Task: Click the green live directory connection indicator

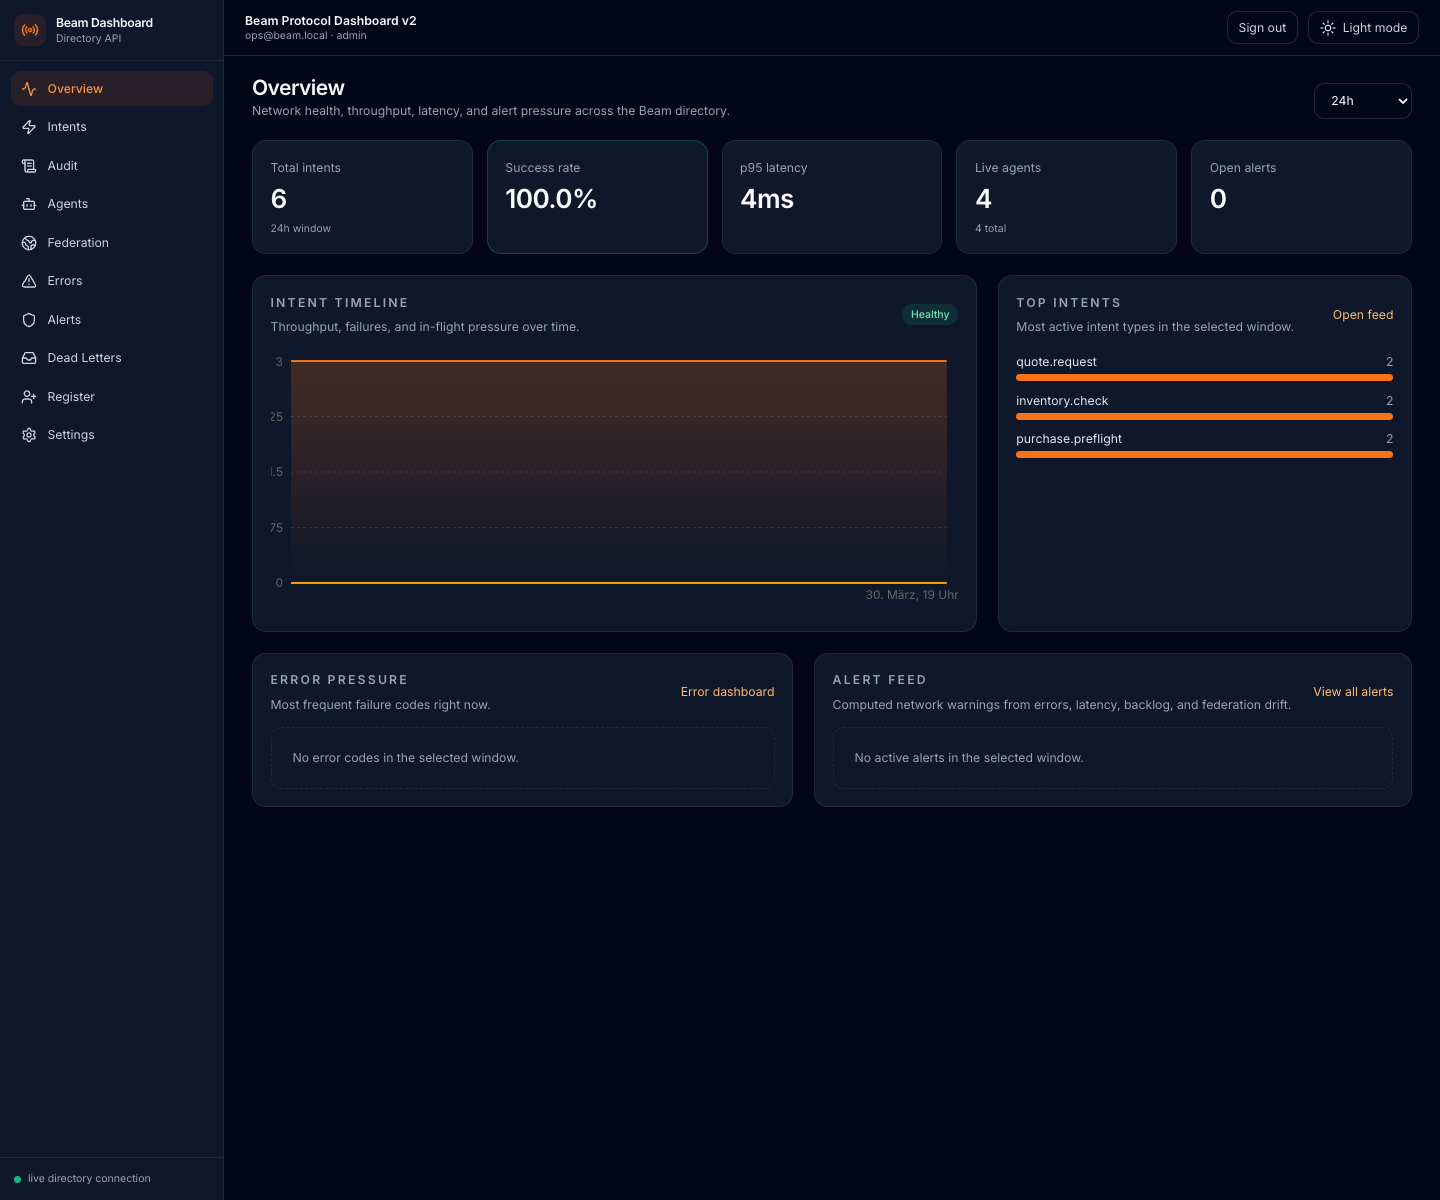Action: [x=17, y=1179]
